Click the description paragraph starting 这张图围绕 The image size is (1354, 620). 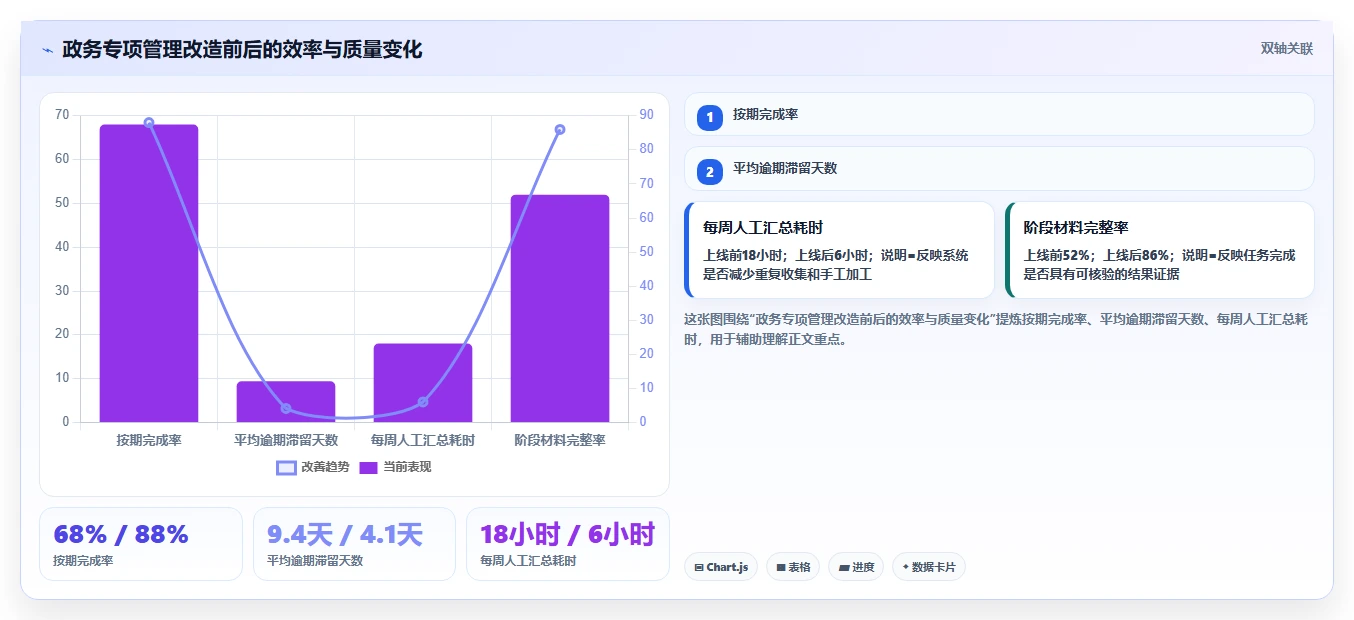pos(996,329)
